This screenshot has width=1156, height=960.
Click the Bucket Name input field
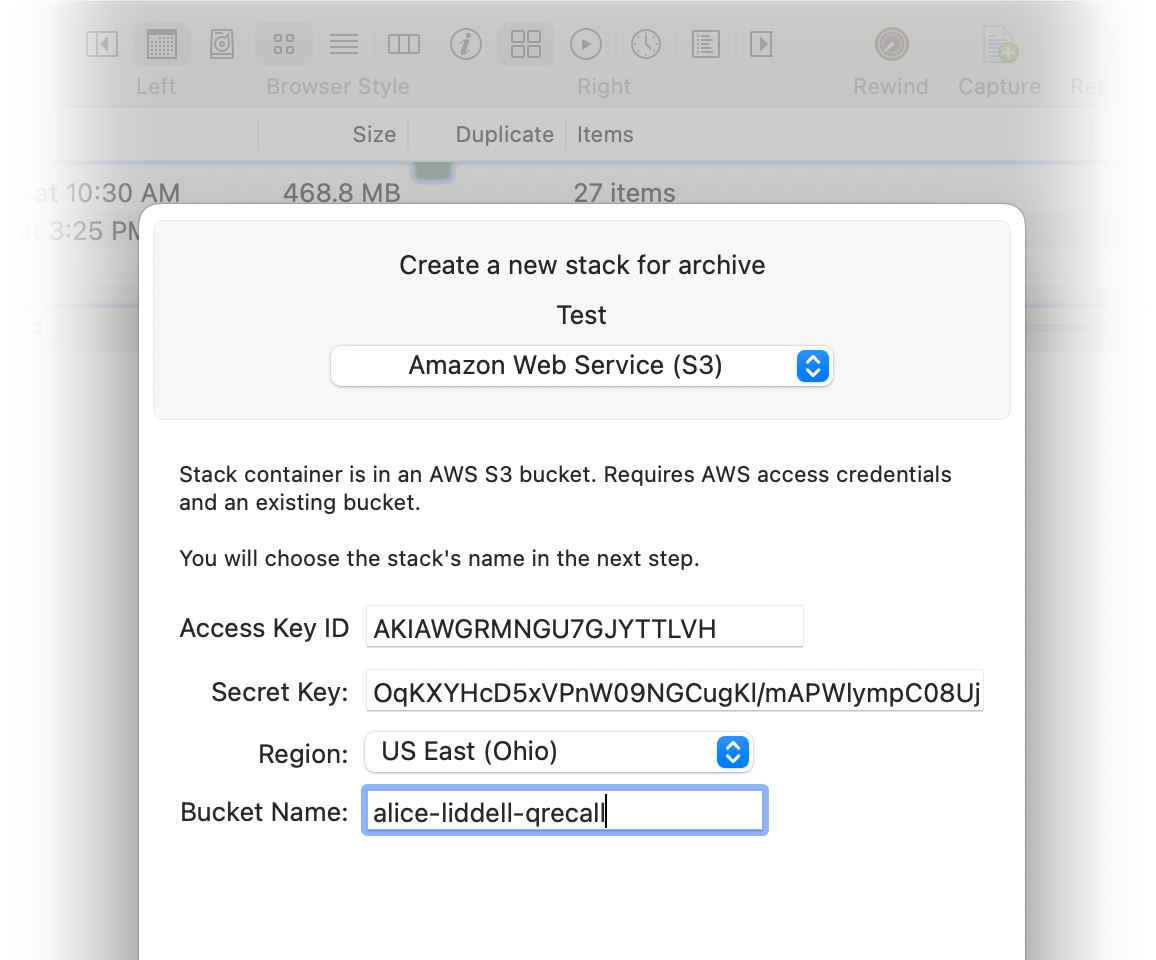click(x=564, y=812)
